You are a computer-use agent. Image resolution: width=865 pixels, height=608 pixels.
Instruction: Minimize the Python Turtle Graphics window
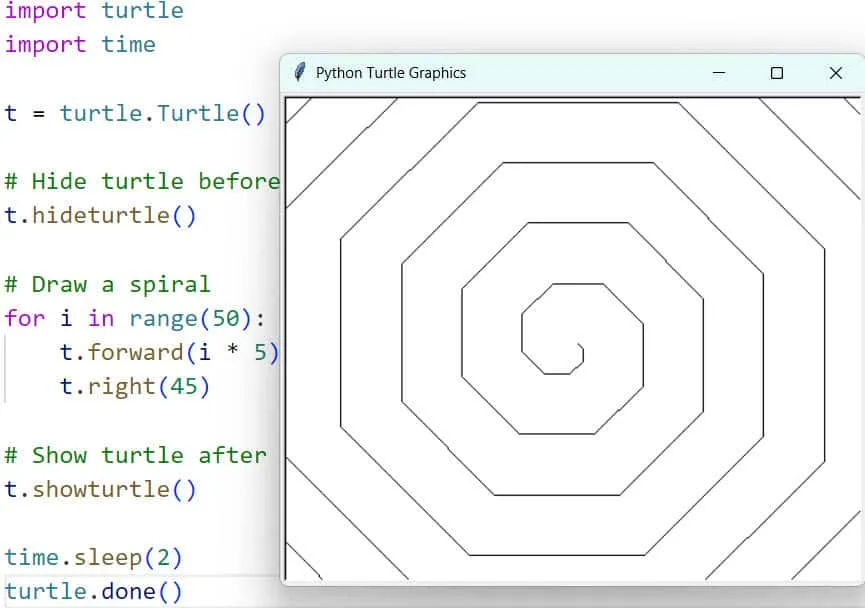click(x=718, y=73)
